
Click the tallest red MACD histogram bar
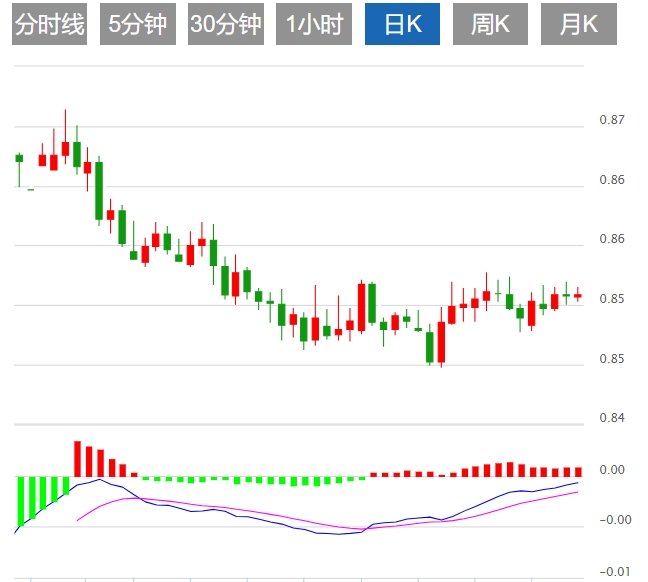click(77, 459)
